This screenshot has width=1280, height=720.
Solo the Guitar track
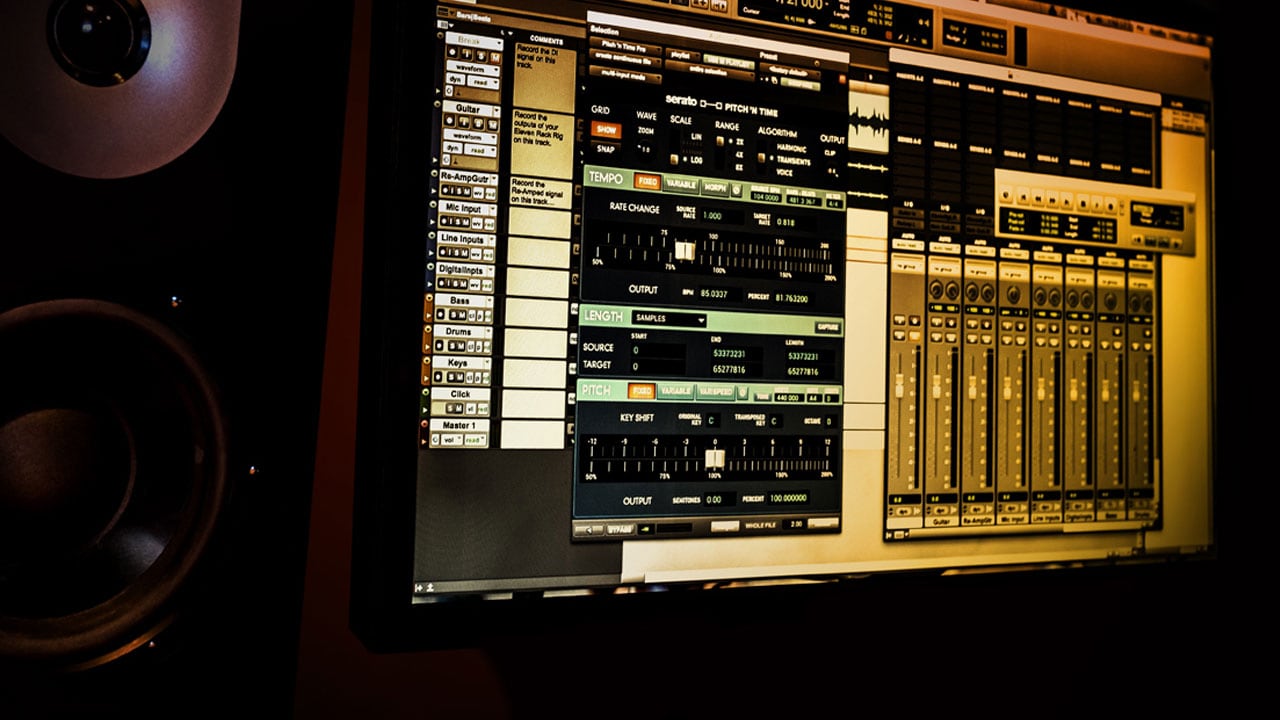(x=478, y=123)
